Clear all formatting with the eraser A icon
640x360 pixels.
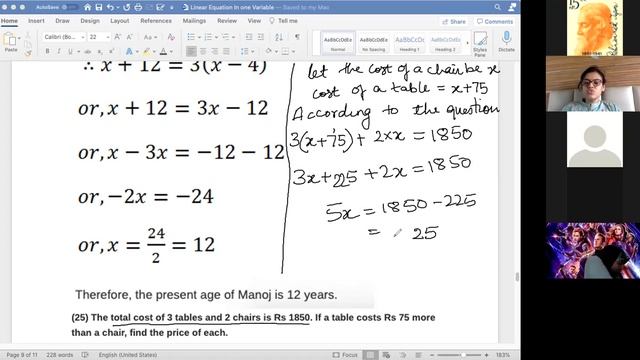[x=171, y=37]
